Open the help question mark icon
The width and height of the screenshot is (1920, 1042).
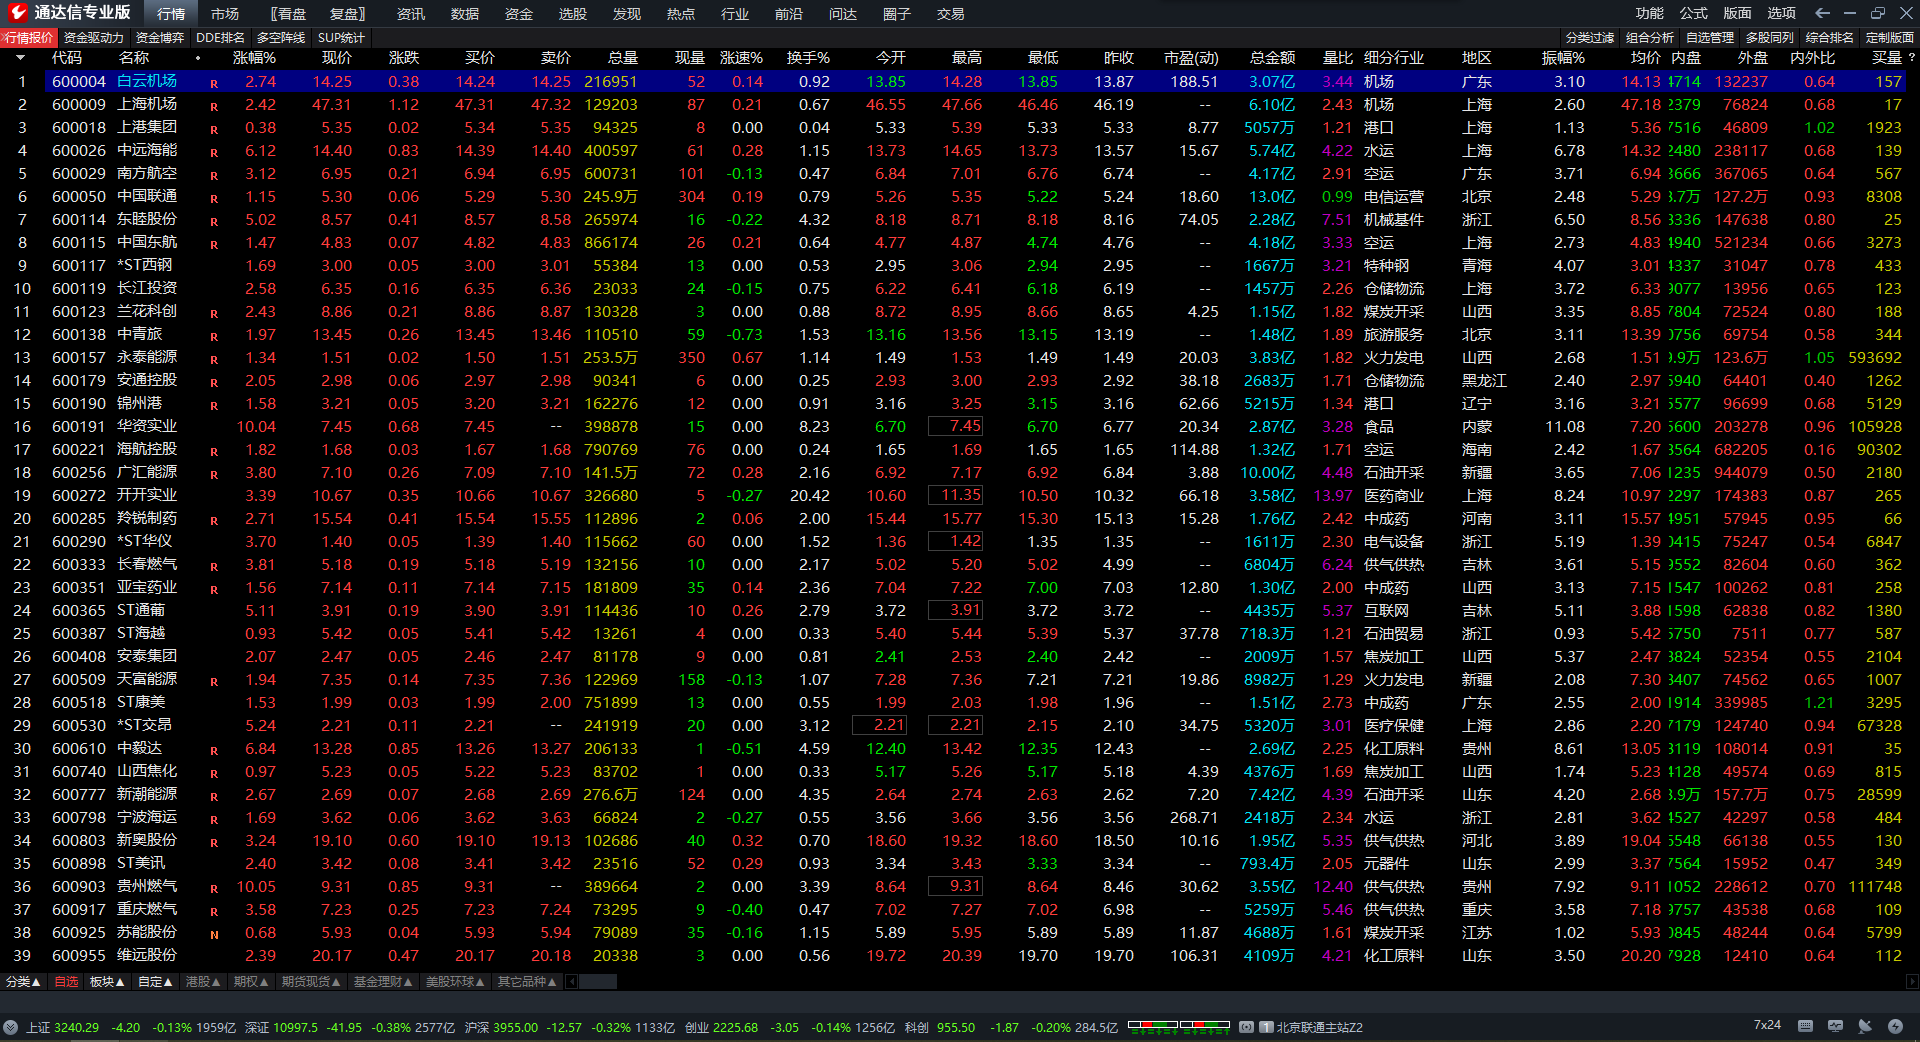tap(1911, 58)
